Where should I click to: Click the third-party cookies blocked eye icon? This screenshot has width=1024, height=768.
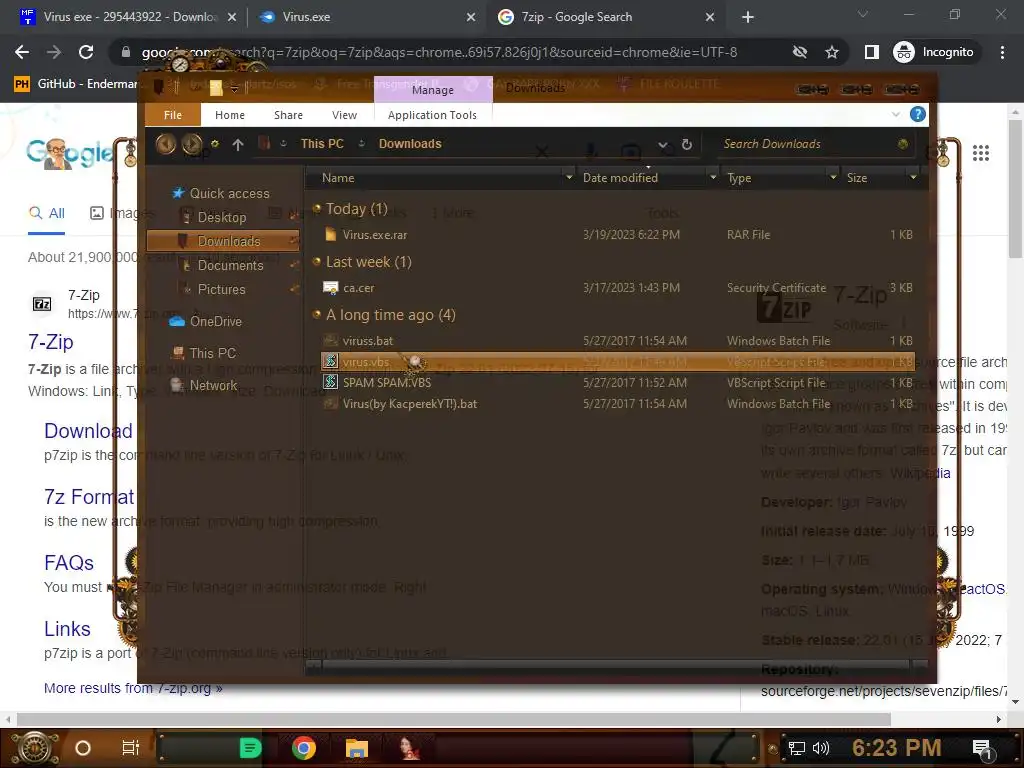coord(799,52)
